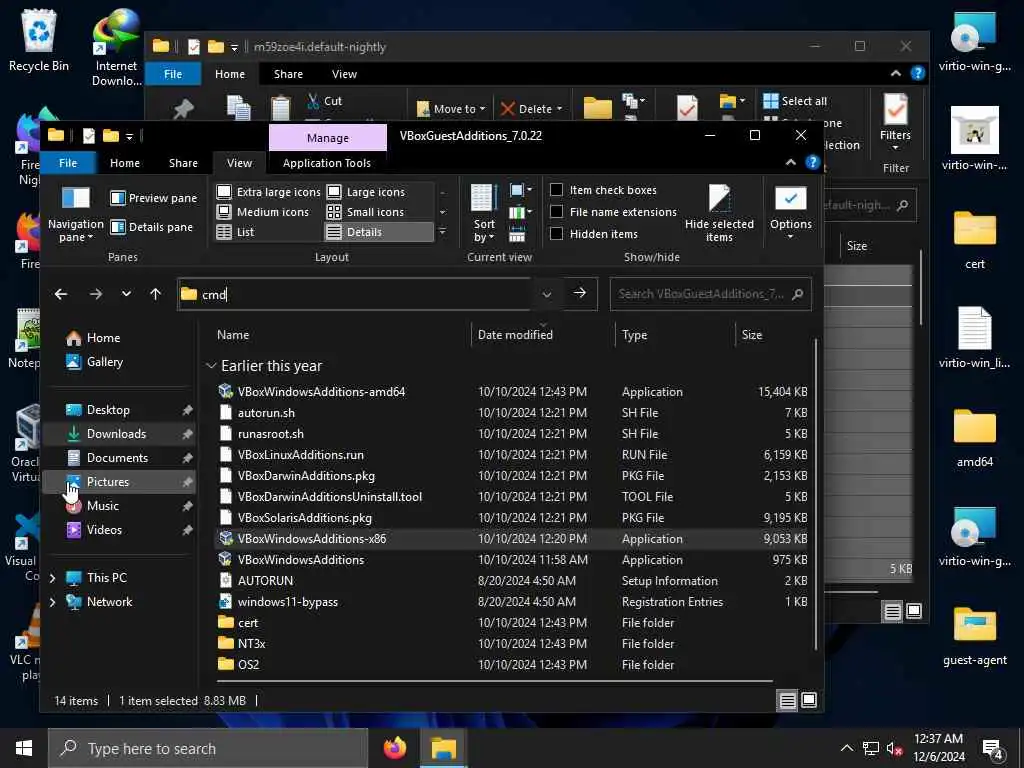Open Explorer Help question mark

(x=812, y=162)
